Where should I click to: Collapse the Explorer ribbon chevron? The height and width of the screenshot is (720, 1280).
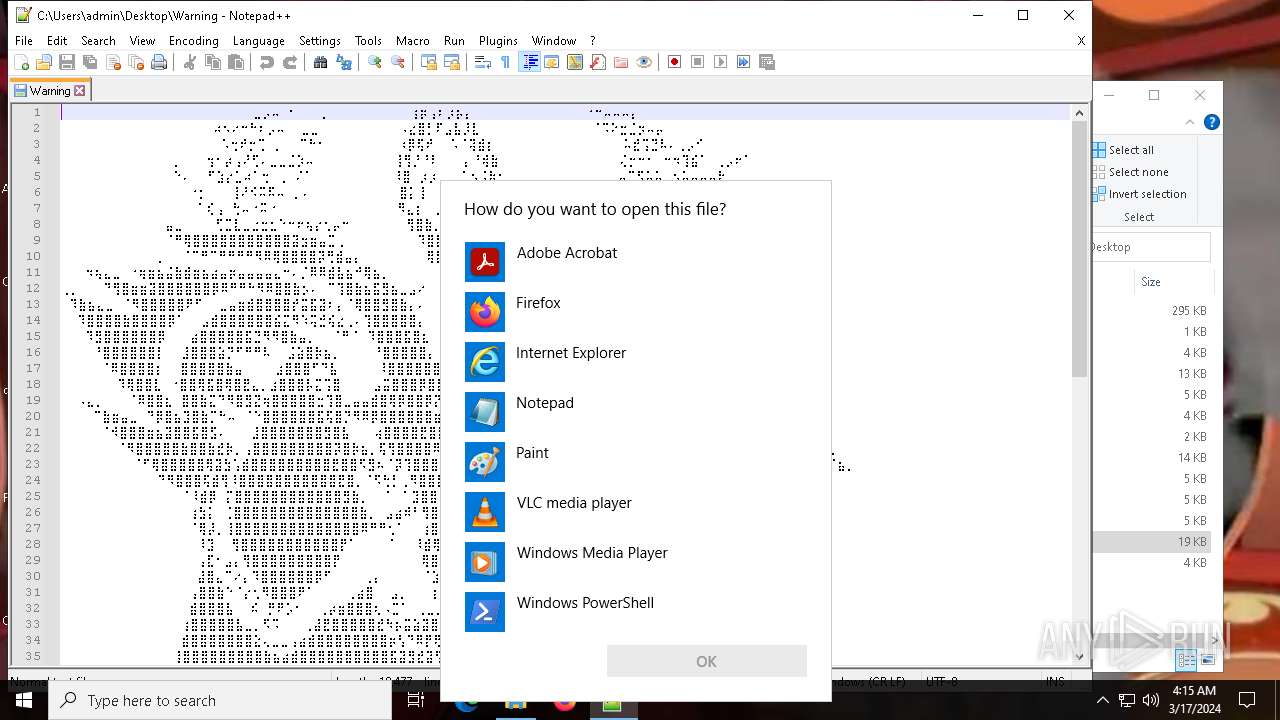pos(1190,122)
